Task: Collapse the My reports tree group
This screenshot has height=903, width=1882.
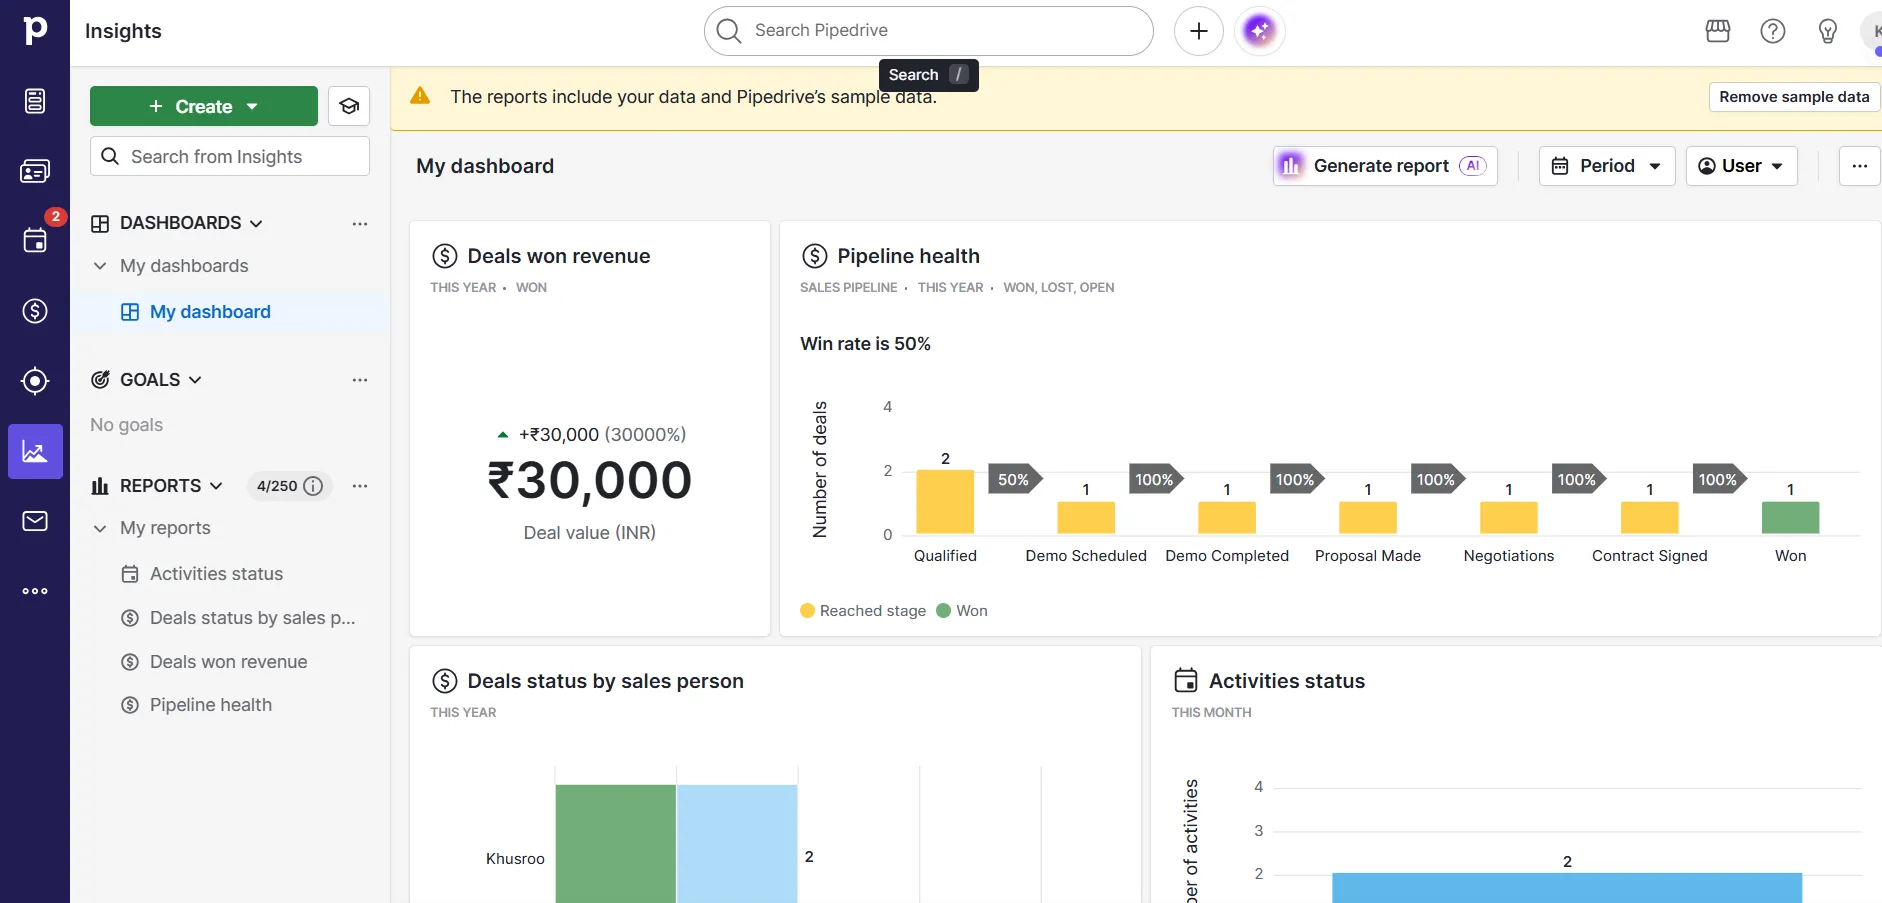Action: click(x=100, y=528)
